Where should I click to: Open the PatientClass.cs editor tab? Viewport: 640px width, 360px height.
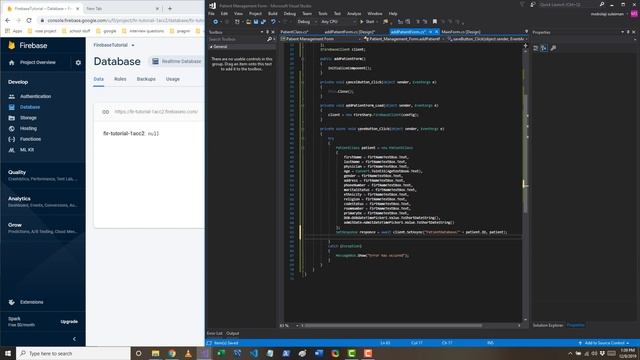[x=294, y=32]
